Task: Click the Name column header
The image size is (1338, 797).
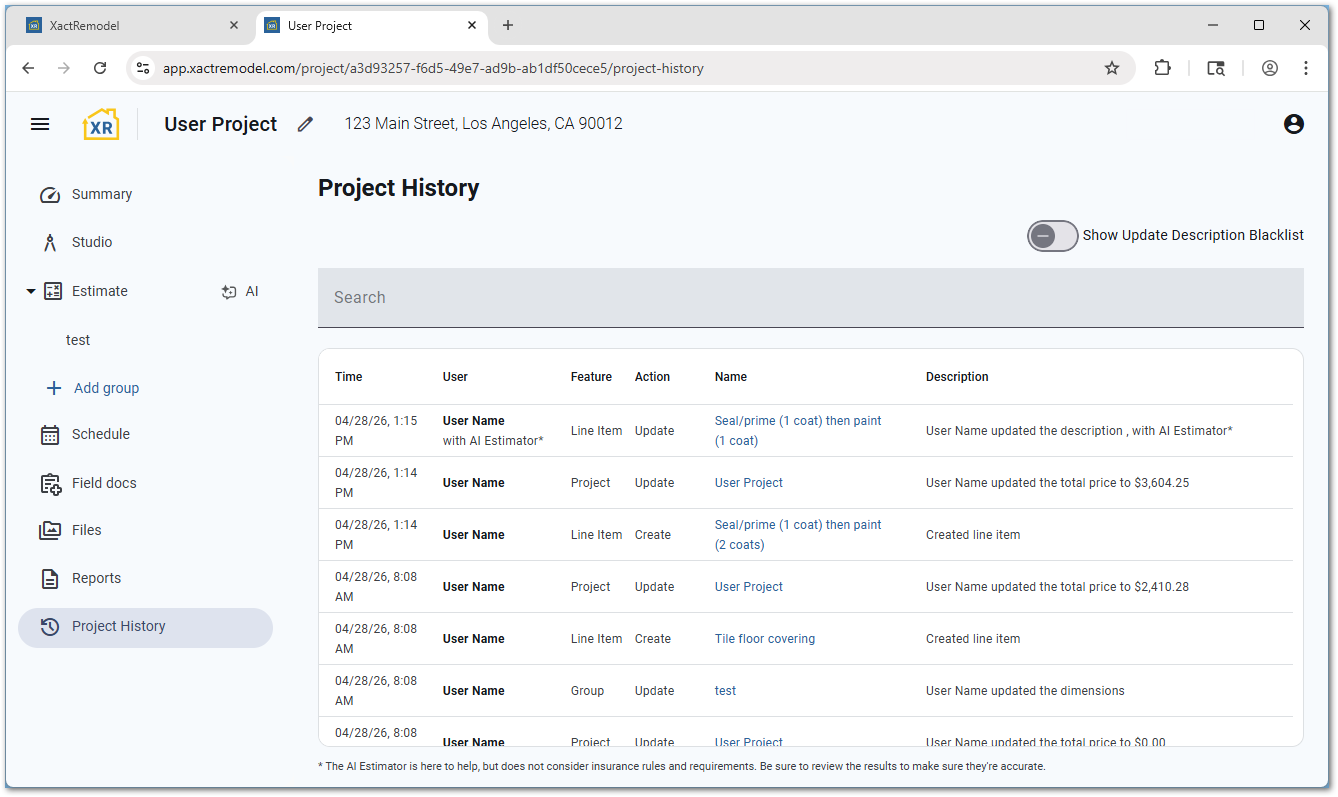Action: click(x=731, y=377)
